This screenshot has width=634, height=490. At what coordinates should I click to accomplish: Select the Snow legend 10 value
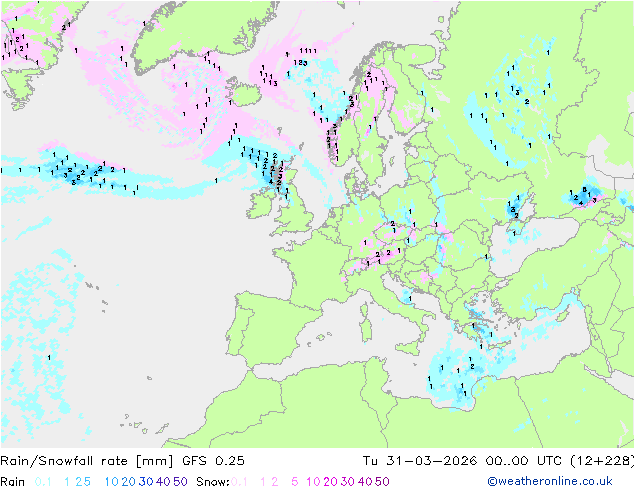313,482
